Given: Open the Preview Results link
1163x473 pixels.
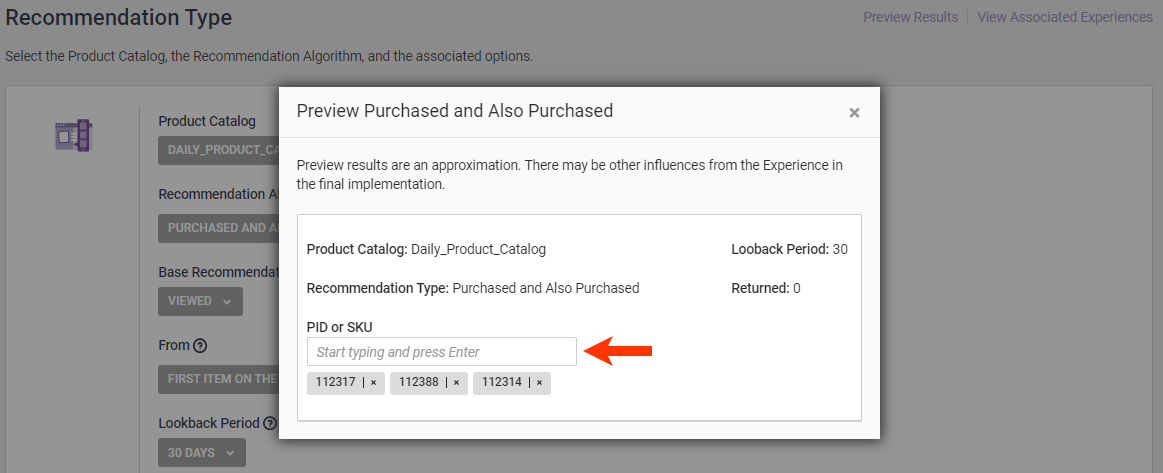Looking at the screenshot, I should pos(910,17).
